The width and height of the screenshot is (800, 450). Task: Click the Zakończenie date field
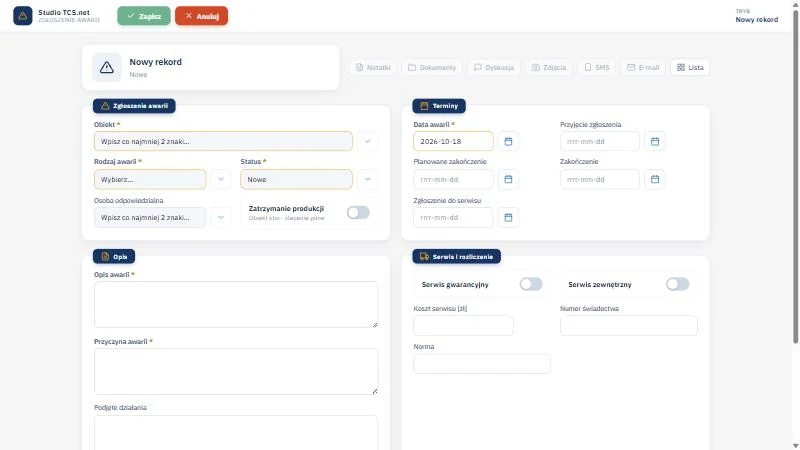coord(599,179)
